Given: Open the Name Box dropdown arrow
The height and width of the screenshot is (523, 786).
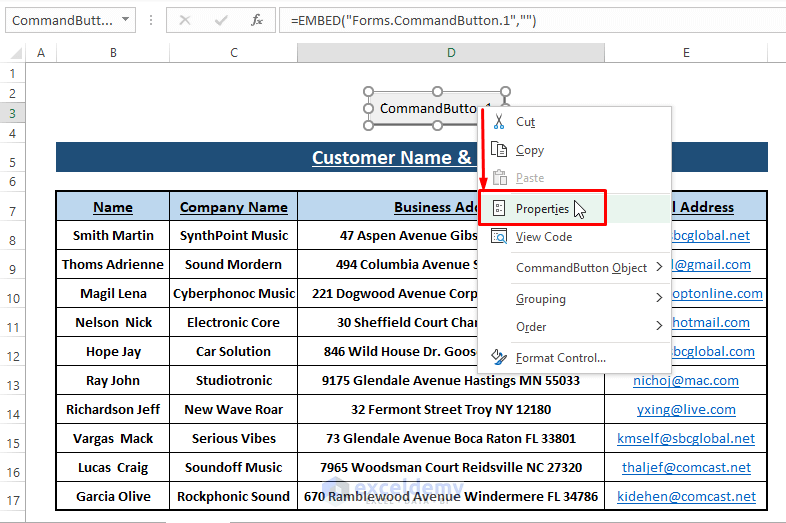Looking at the screenshot, I should point(124,20).
